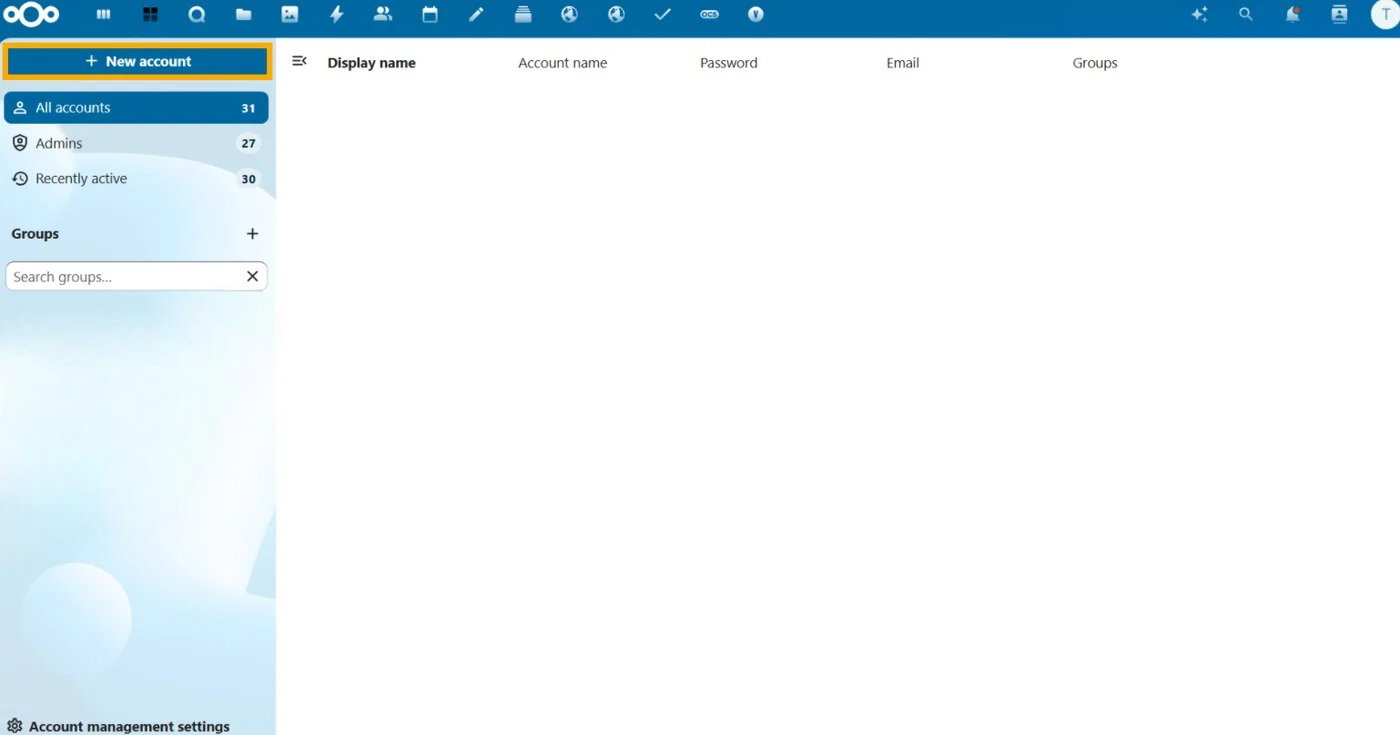Click the globe icon left of the checkmark
The width and height of the screenshot is (1400, 735).
pyautogui.click(x=616, y=15)
